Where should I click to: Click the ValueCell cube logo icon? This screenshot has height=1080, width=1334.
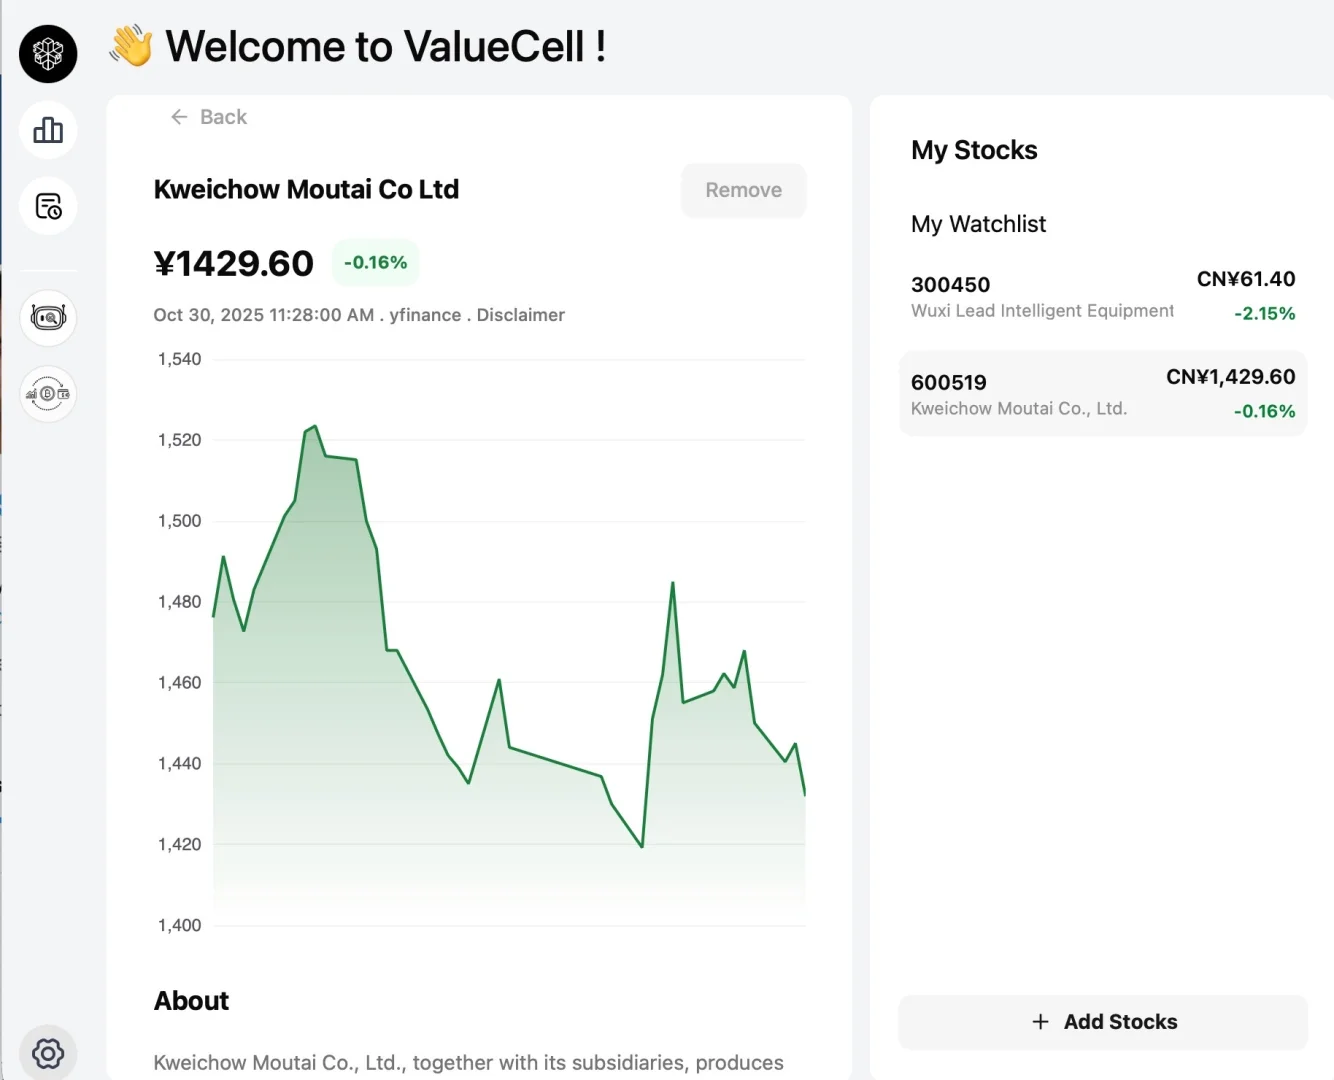coord(48,54)
